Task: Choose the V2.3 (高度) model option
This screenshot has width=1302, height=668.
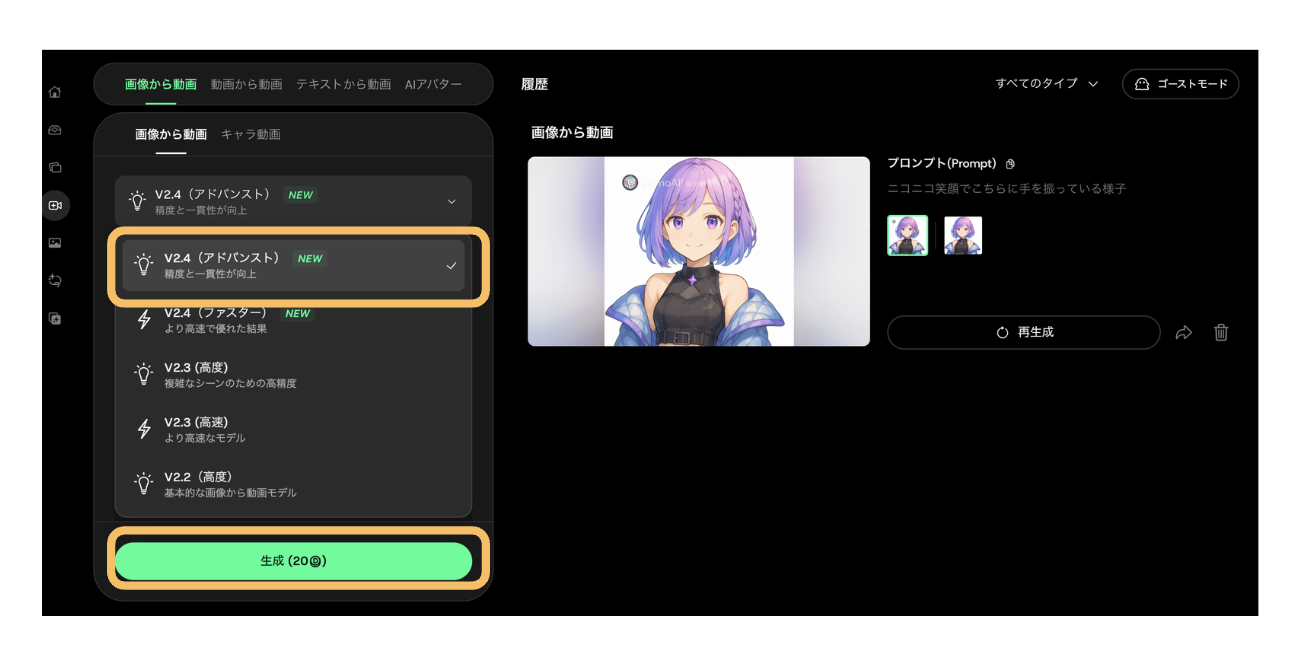Action: click(x=293, y=374)
